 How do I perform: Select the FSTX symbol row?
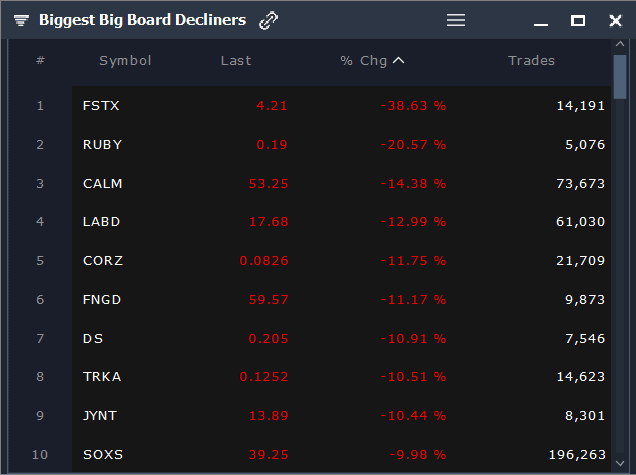coord(101,105)
